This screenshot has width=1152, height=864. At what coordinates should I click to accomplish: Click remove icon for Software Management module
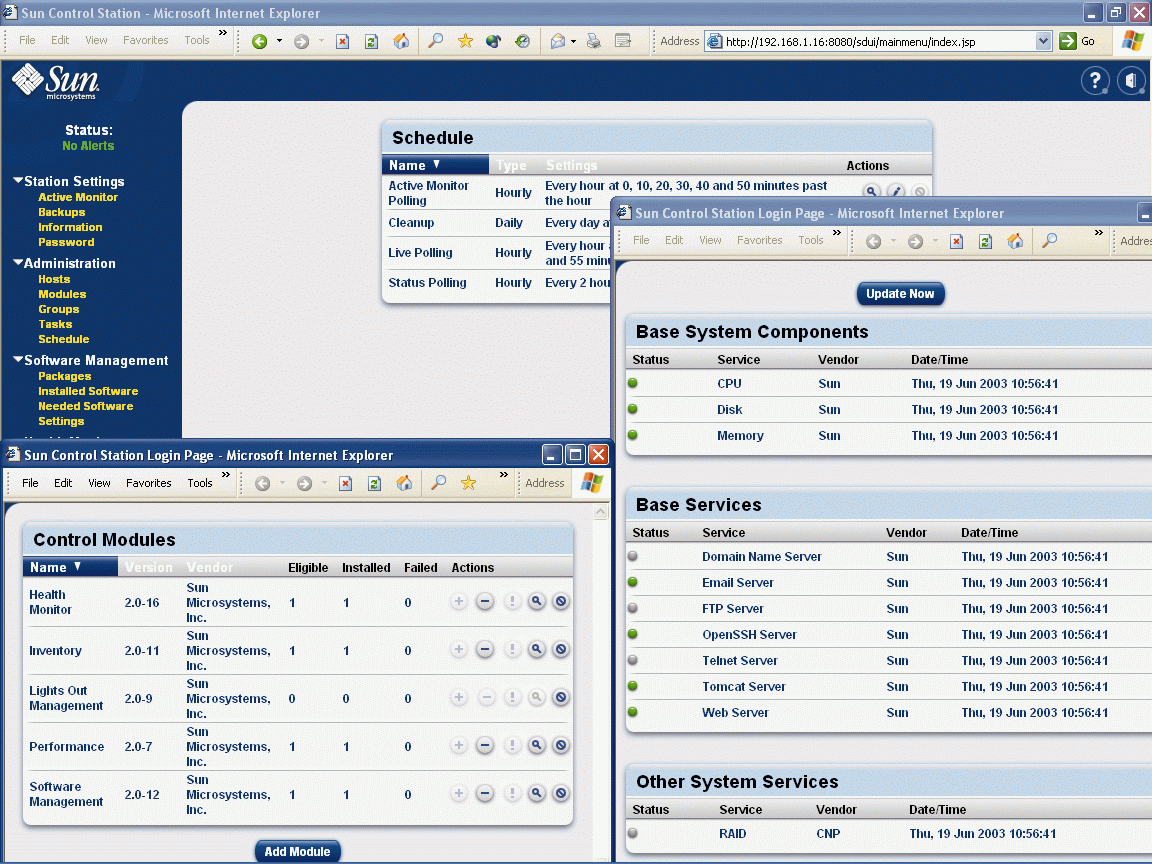click(561, 793)
